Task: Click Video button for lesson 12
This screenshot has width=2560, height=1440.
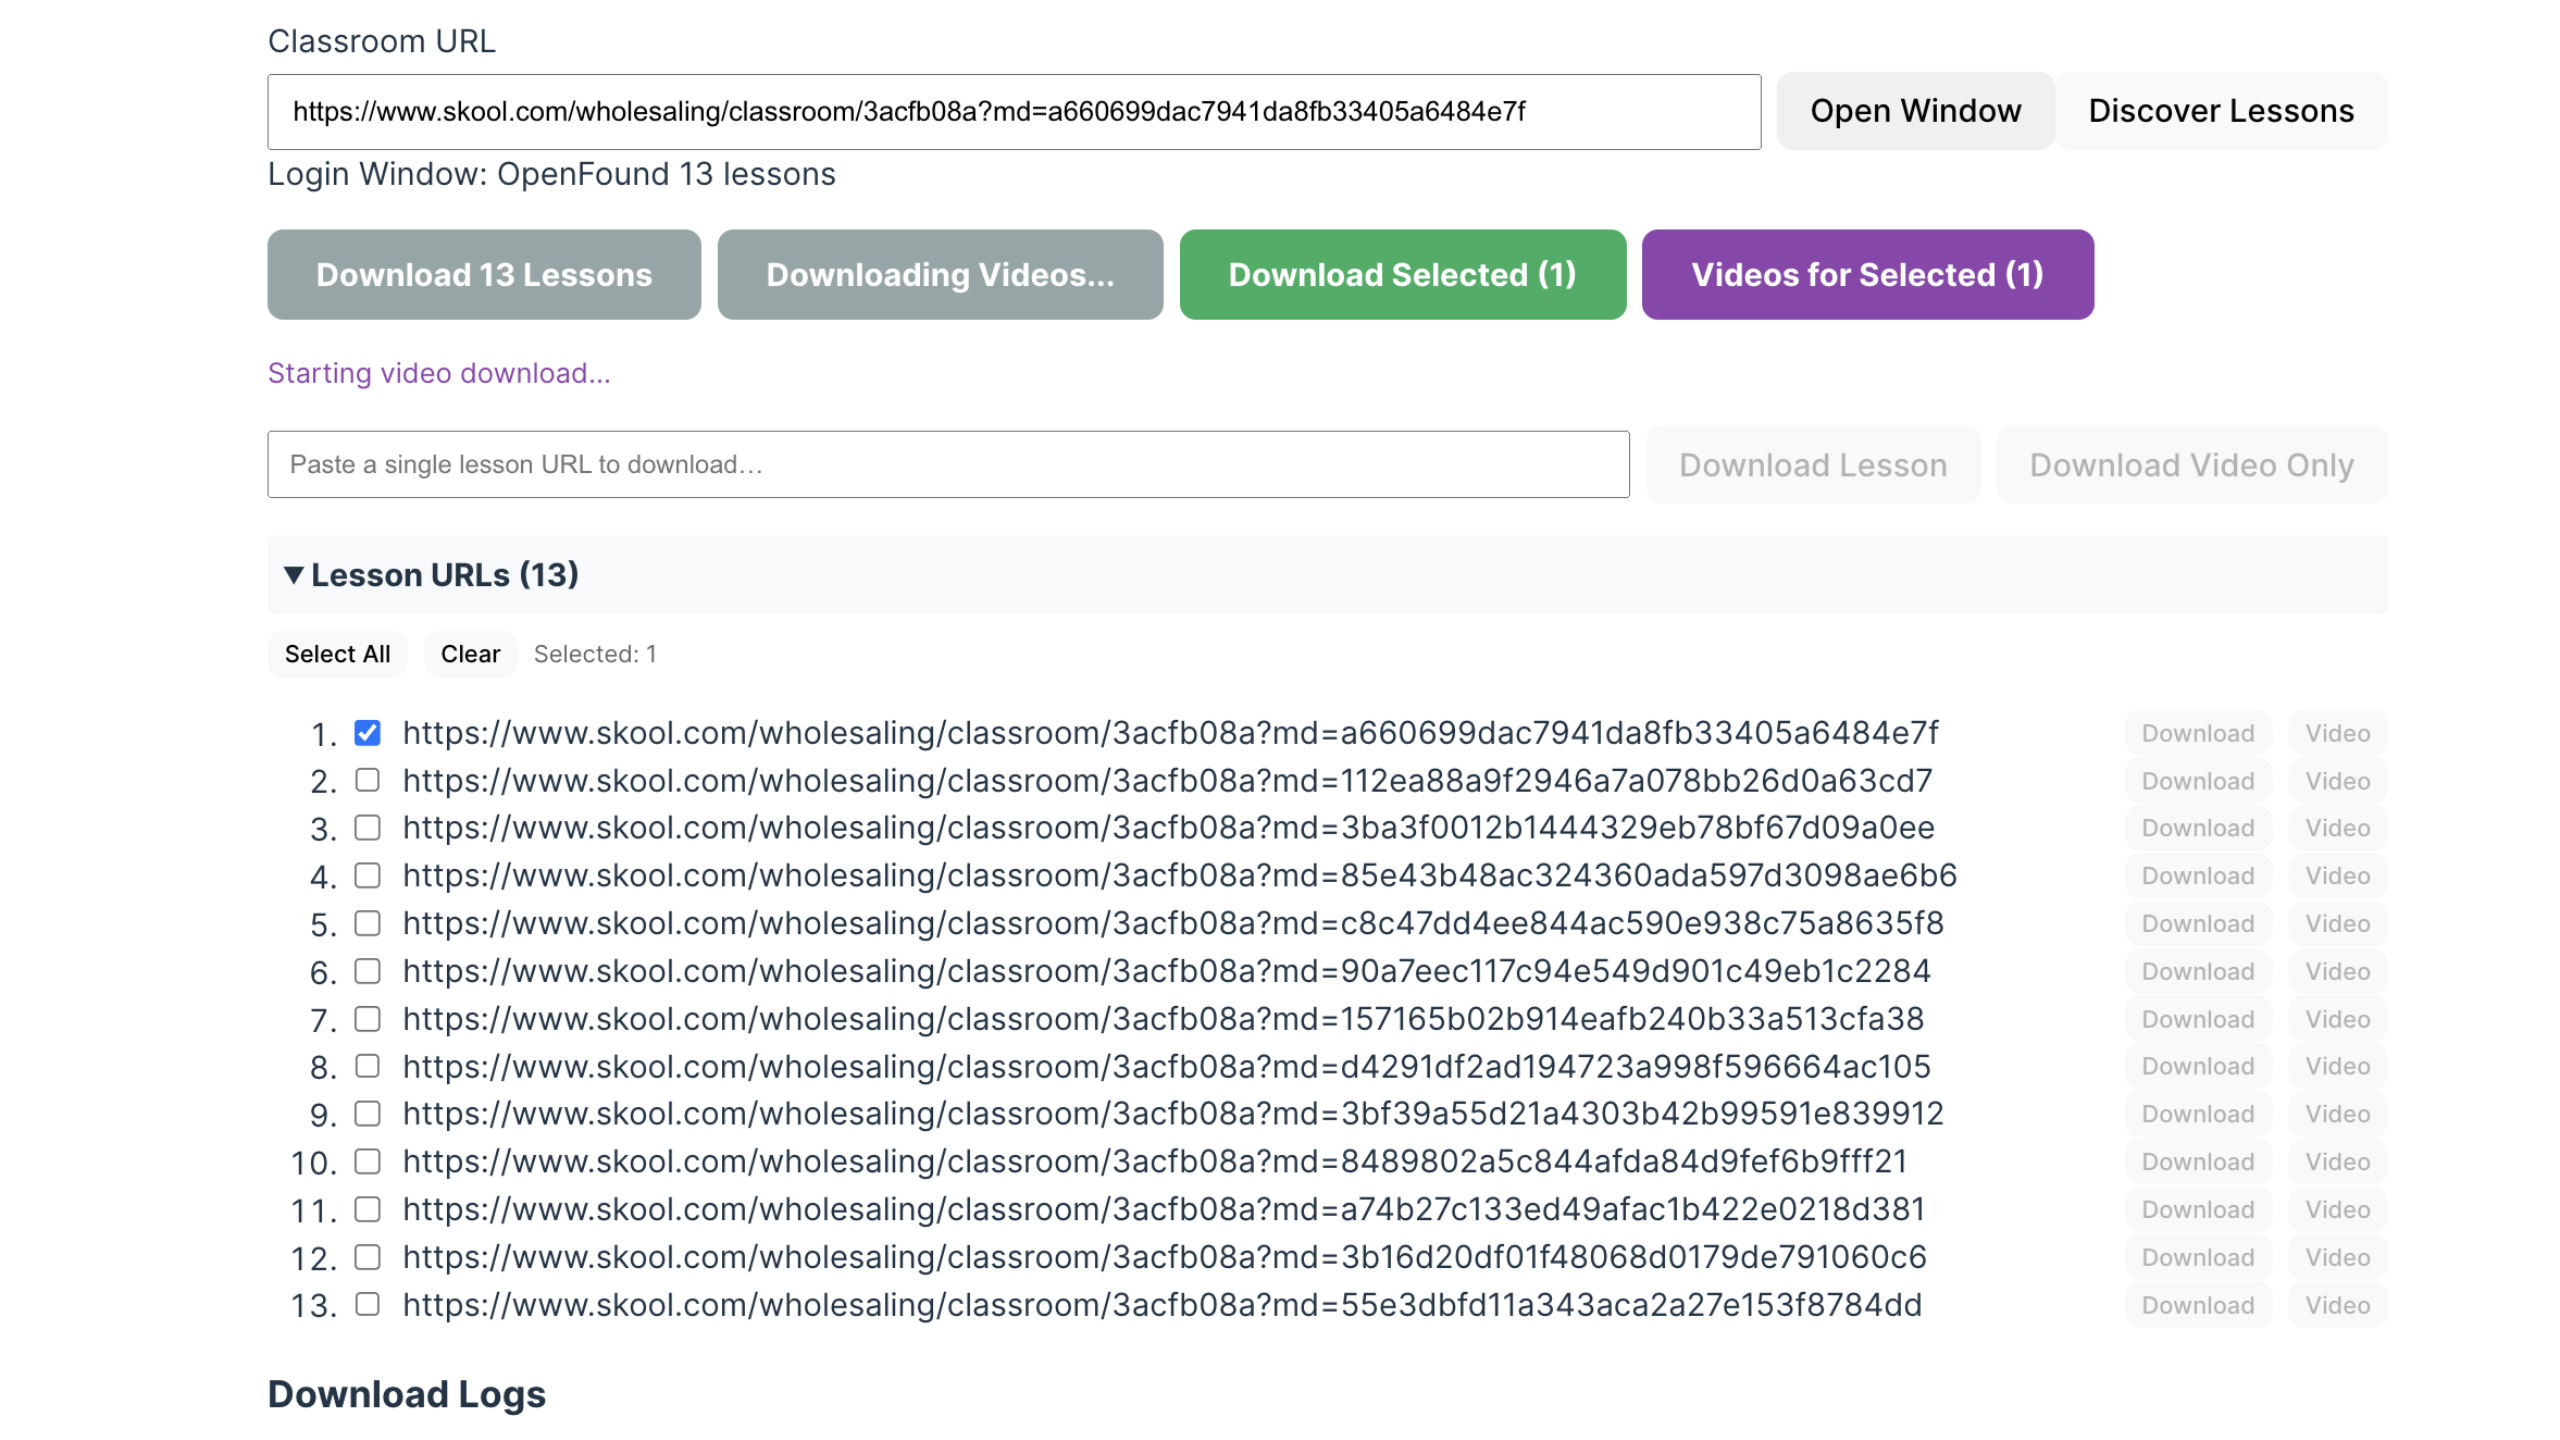Action: click(x=2337, y=1257)
